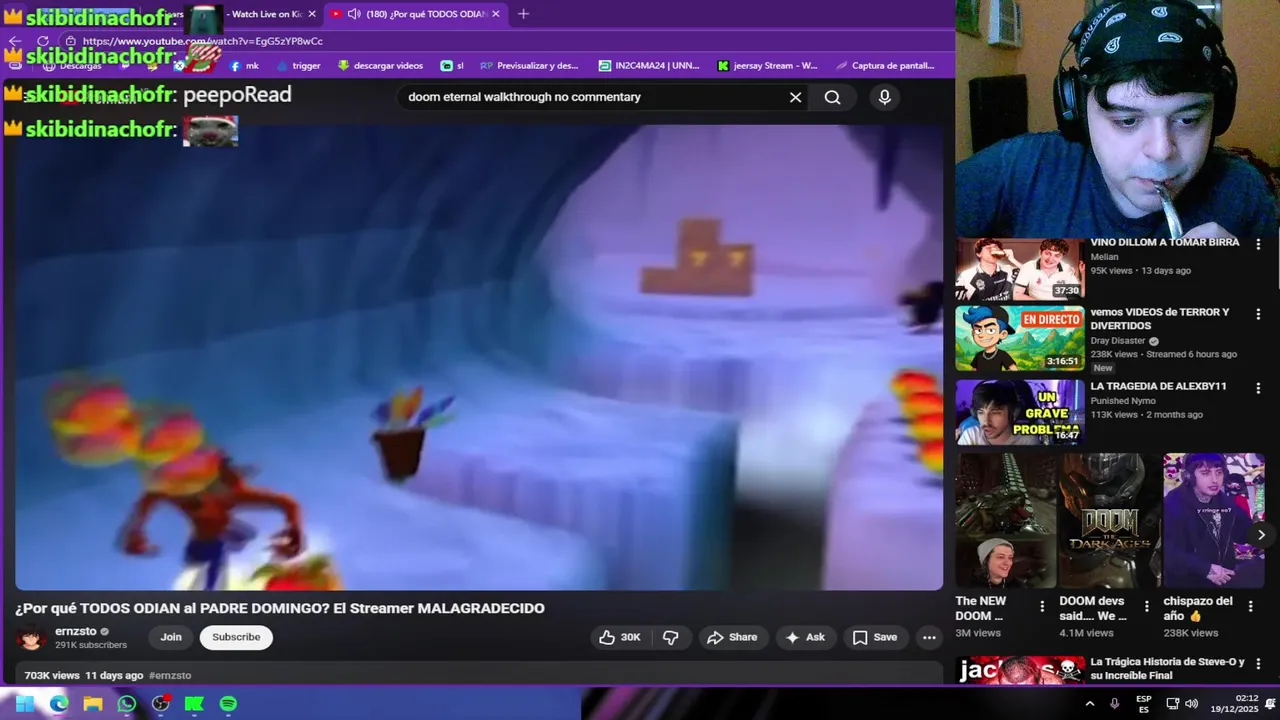The image size is (1280, 720).
Task: Open the sl bookmark
Action: (452, 66)
